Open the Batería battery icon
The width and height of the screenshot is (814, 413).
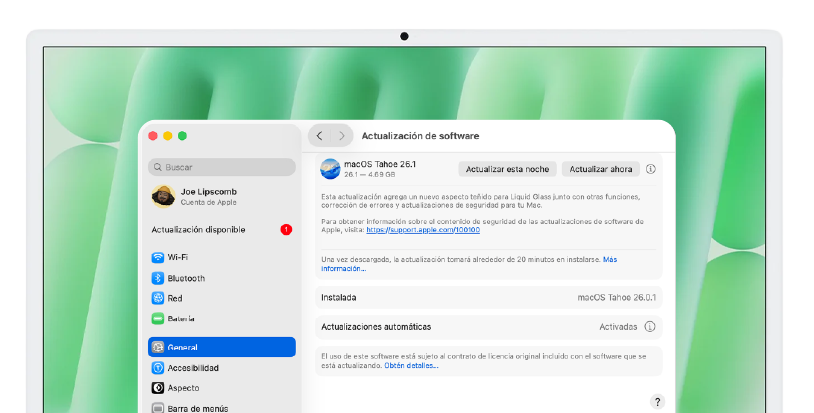coord(158,318)
